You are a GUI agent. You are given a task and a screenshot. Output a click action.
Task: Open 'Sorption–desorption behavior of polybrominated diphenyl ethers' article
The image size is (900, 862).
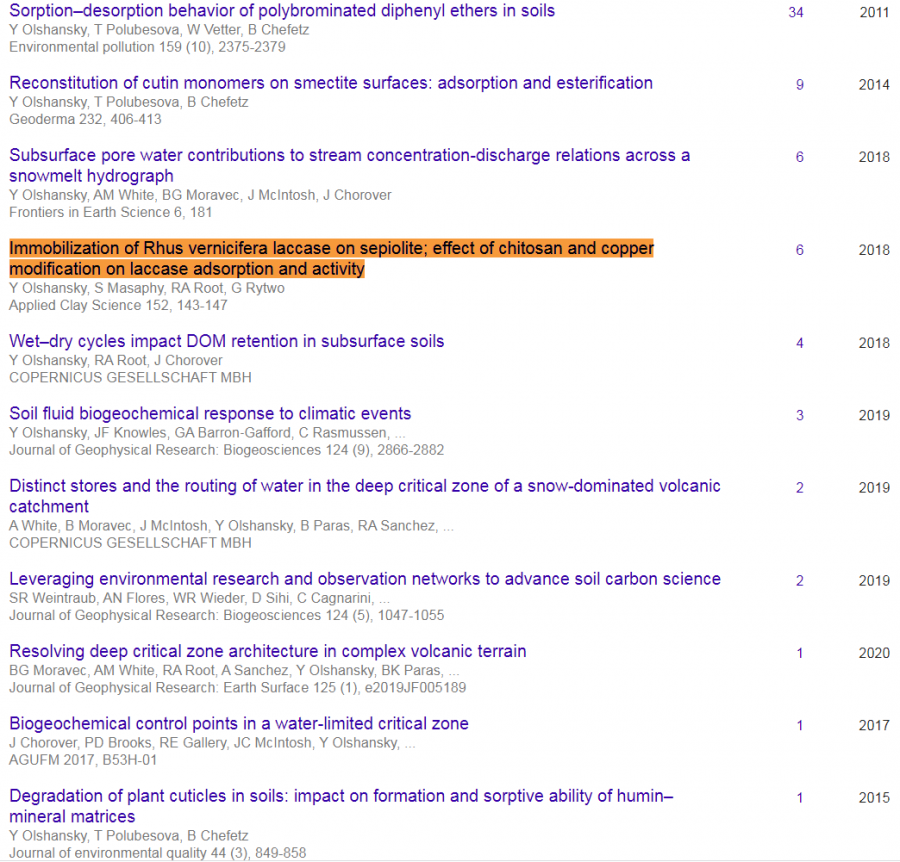click(x=282, y=11)
